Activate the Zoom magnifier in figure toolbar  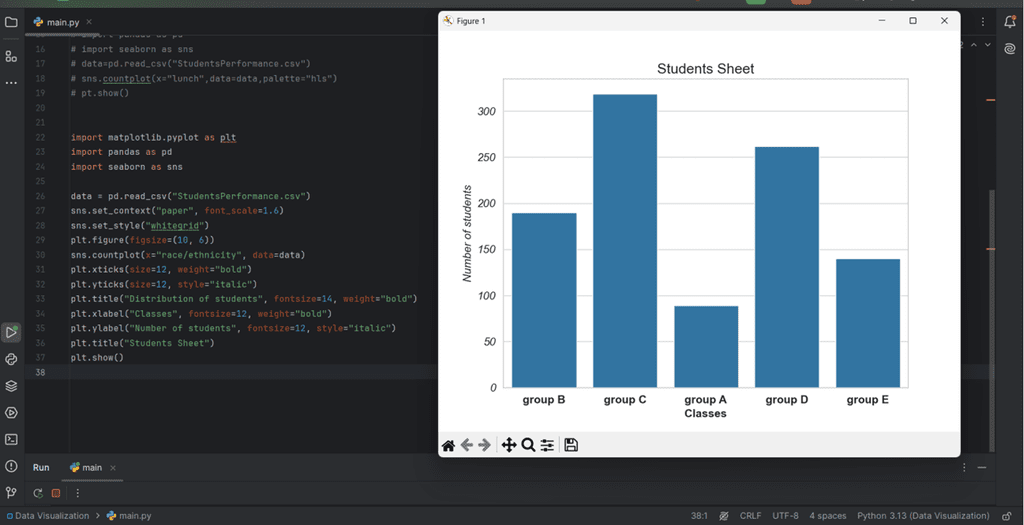tap(528, 445)
